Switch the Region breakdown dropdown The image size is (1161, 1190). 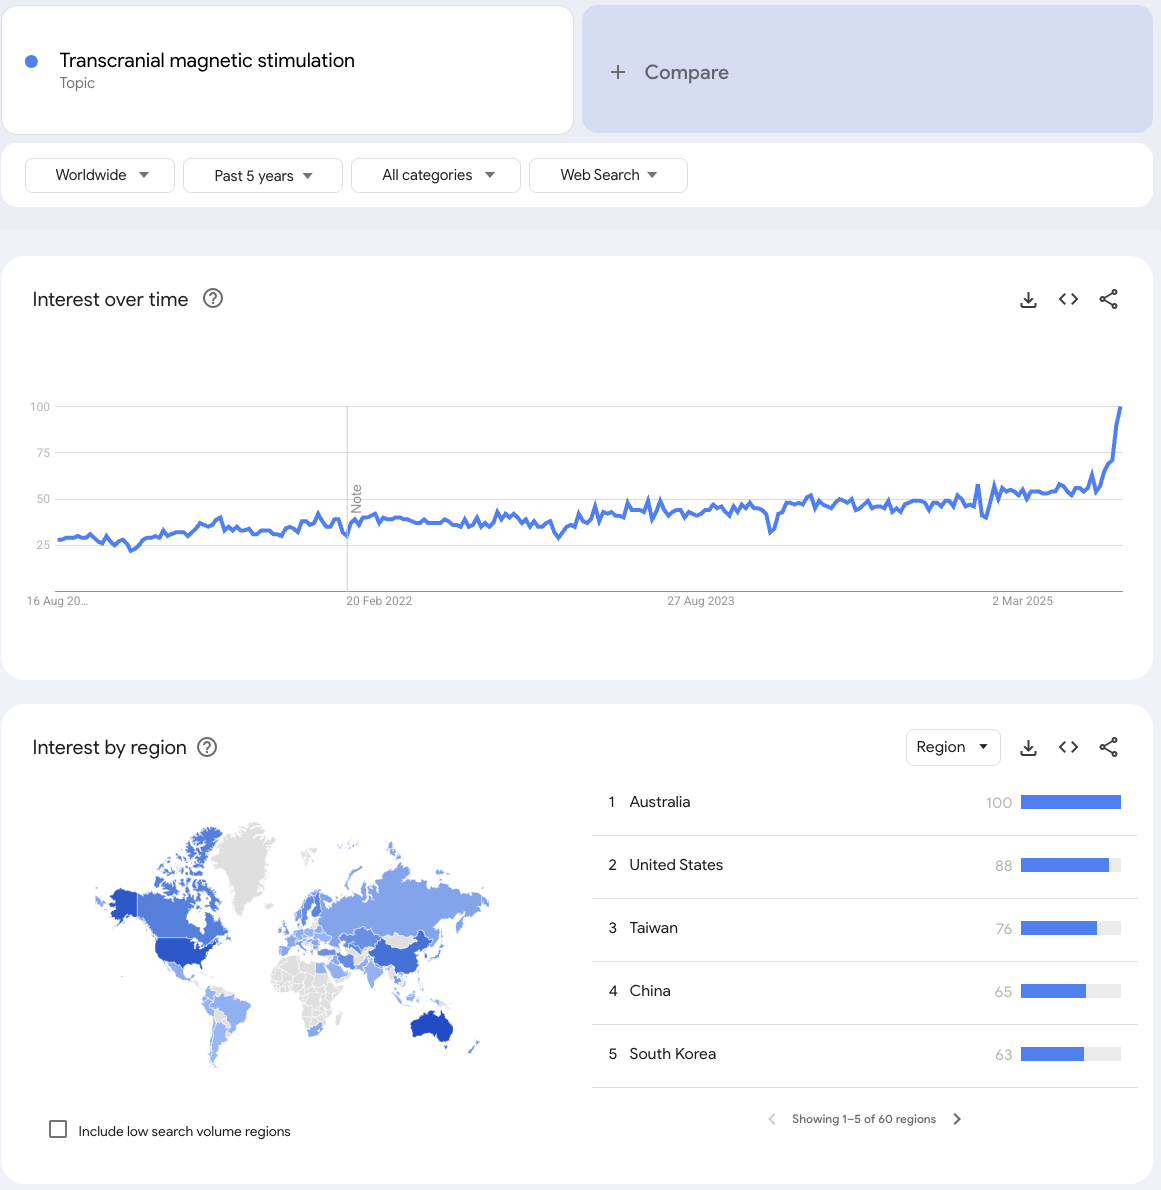pyautogui.click(x=952, y=747)
